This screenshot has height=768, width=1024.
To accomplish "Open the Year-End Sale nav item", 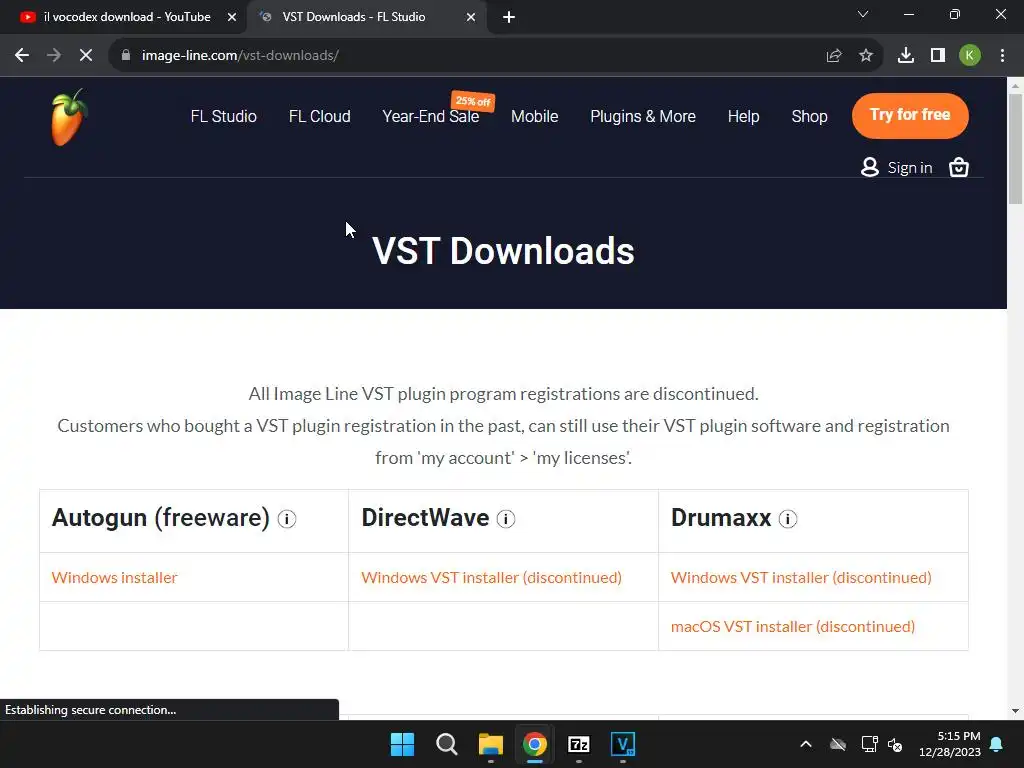I will coord(431,116).
